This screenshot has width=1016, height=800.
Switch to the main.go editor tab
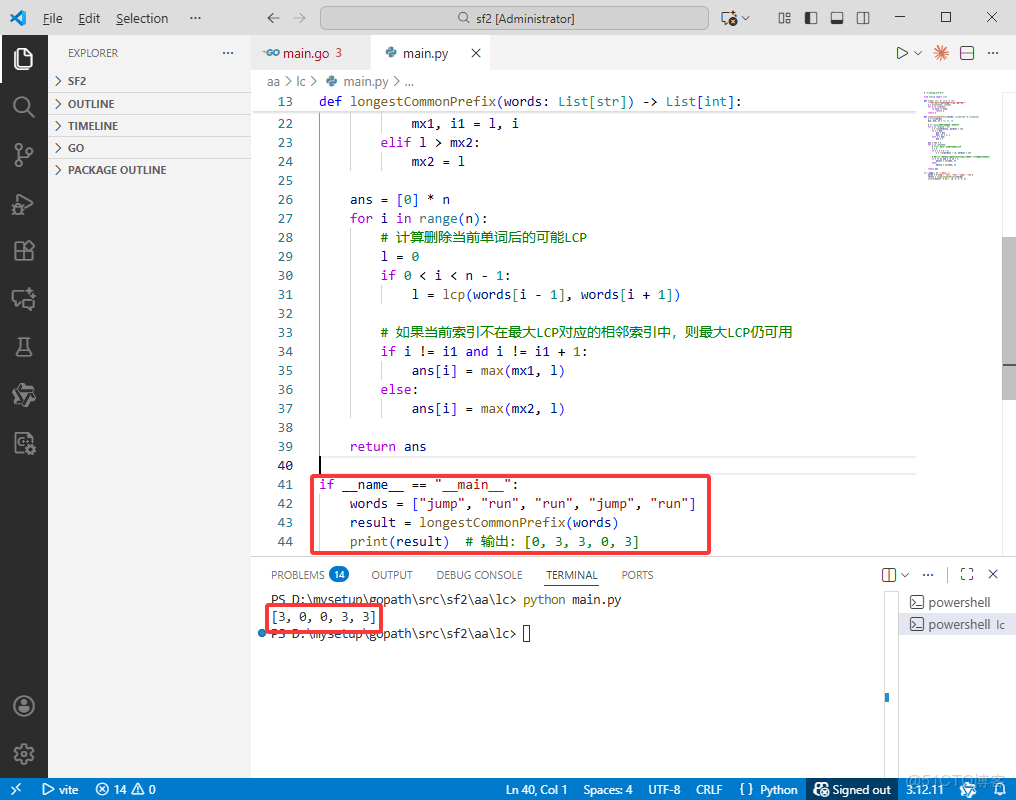click(x=305, y=53)
